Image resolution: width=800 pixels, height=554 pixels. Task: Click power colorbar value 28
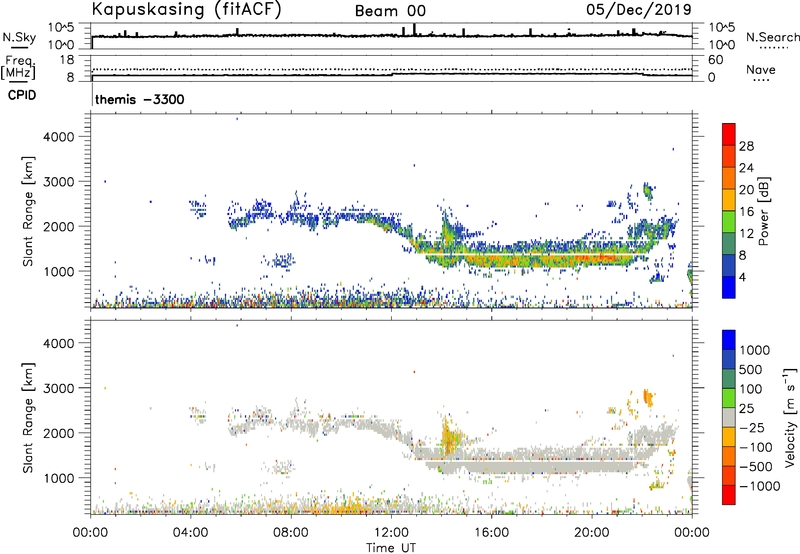pos(746,146)
